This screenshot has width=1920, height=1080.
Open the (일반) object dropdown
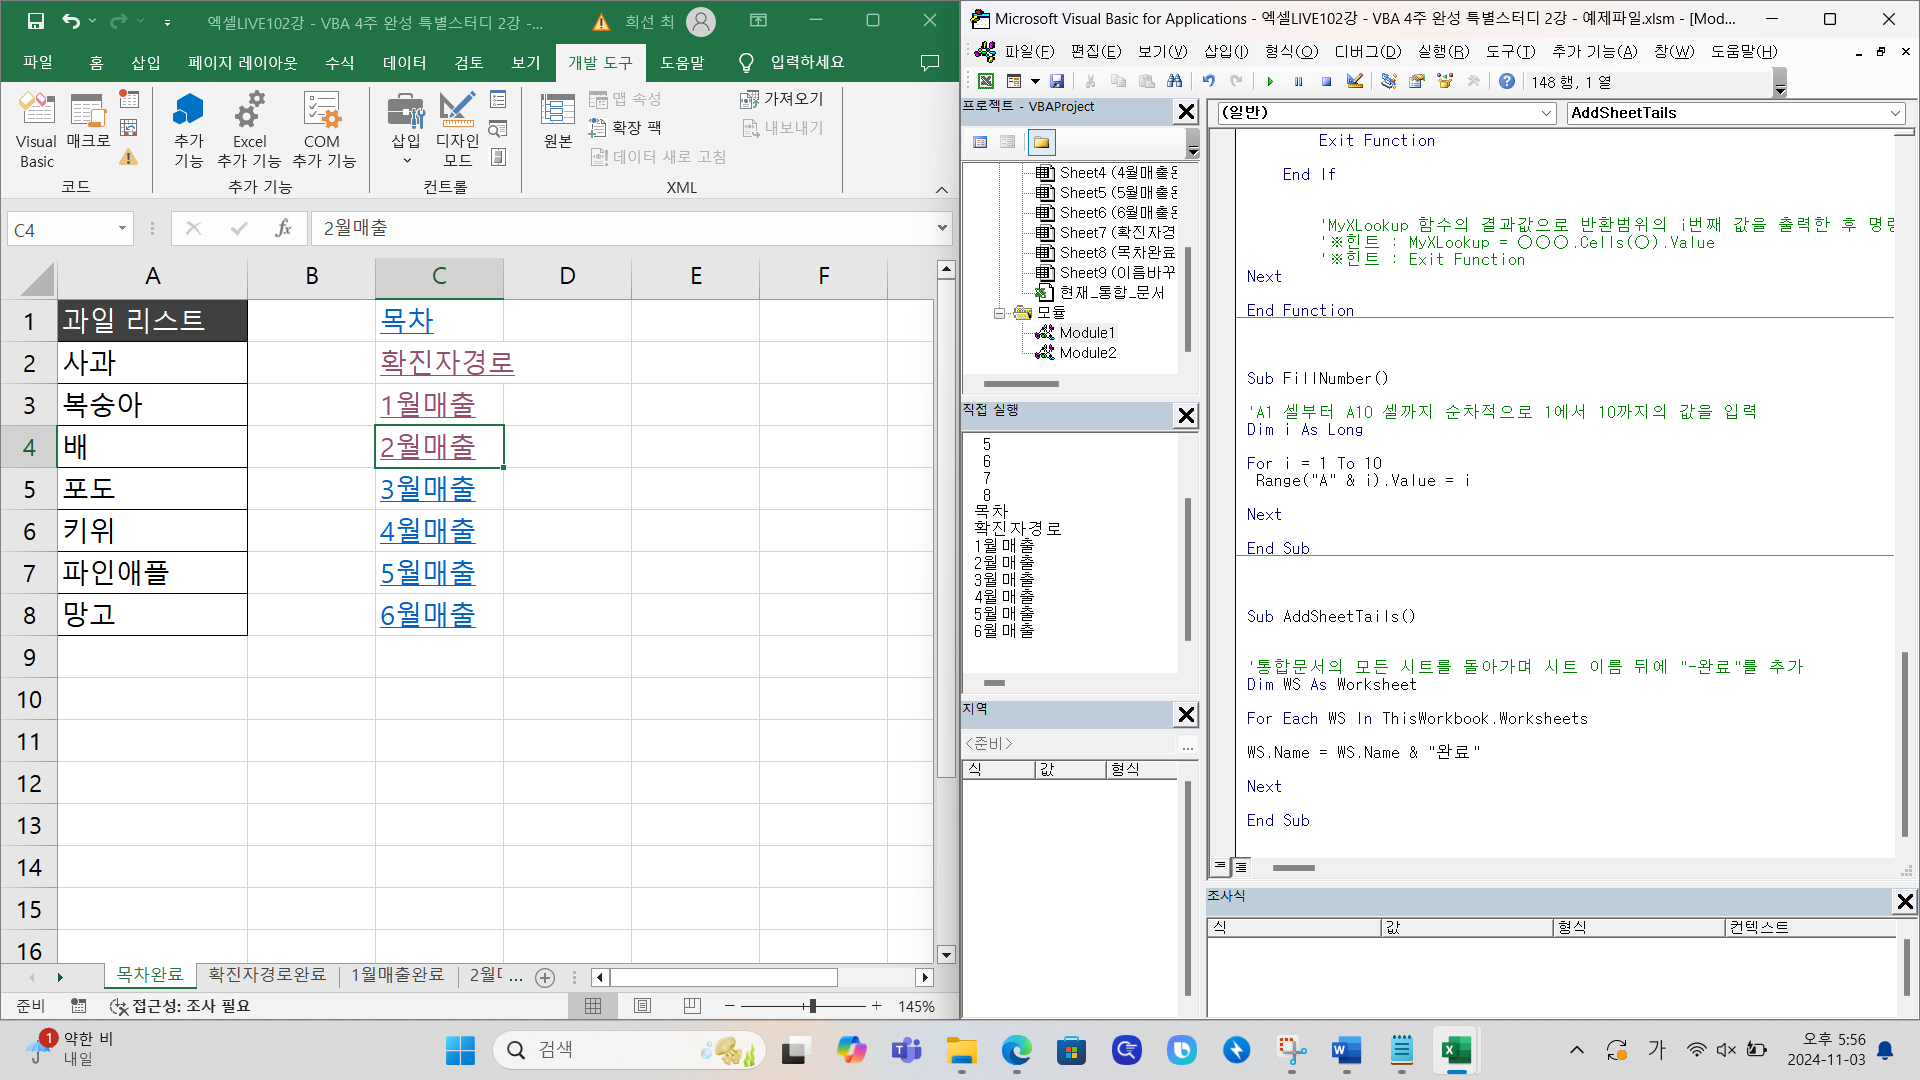[x=1546, y=113]
